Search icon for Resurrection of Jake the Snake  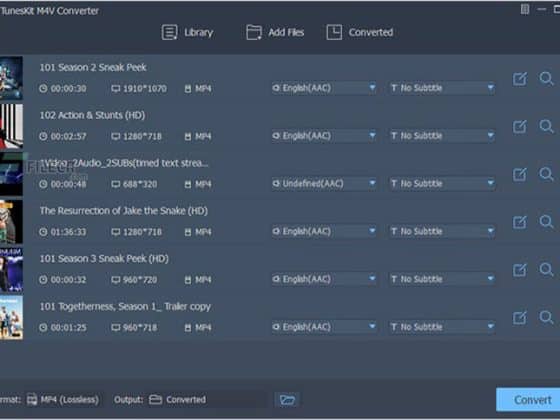(x=546, y=222)
